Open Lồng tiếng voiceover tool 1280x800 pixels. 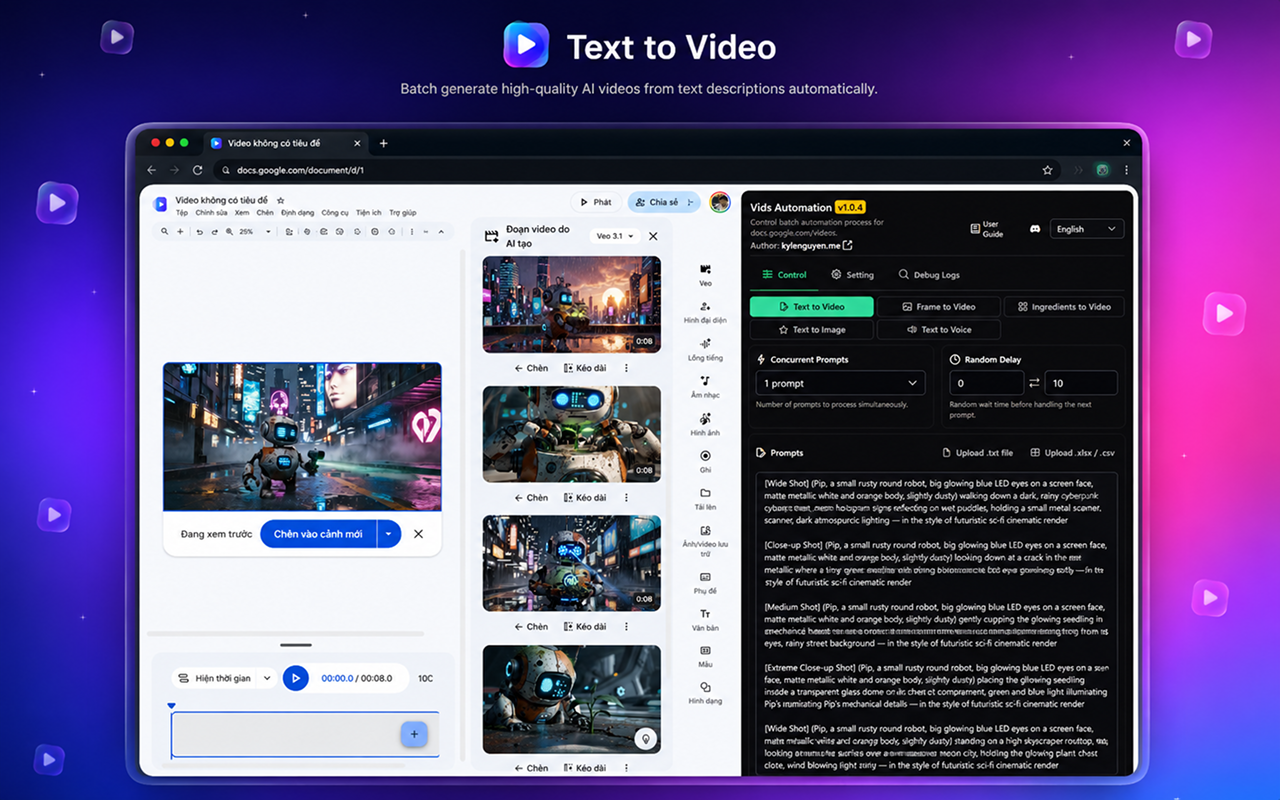click(705, 349)
